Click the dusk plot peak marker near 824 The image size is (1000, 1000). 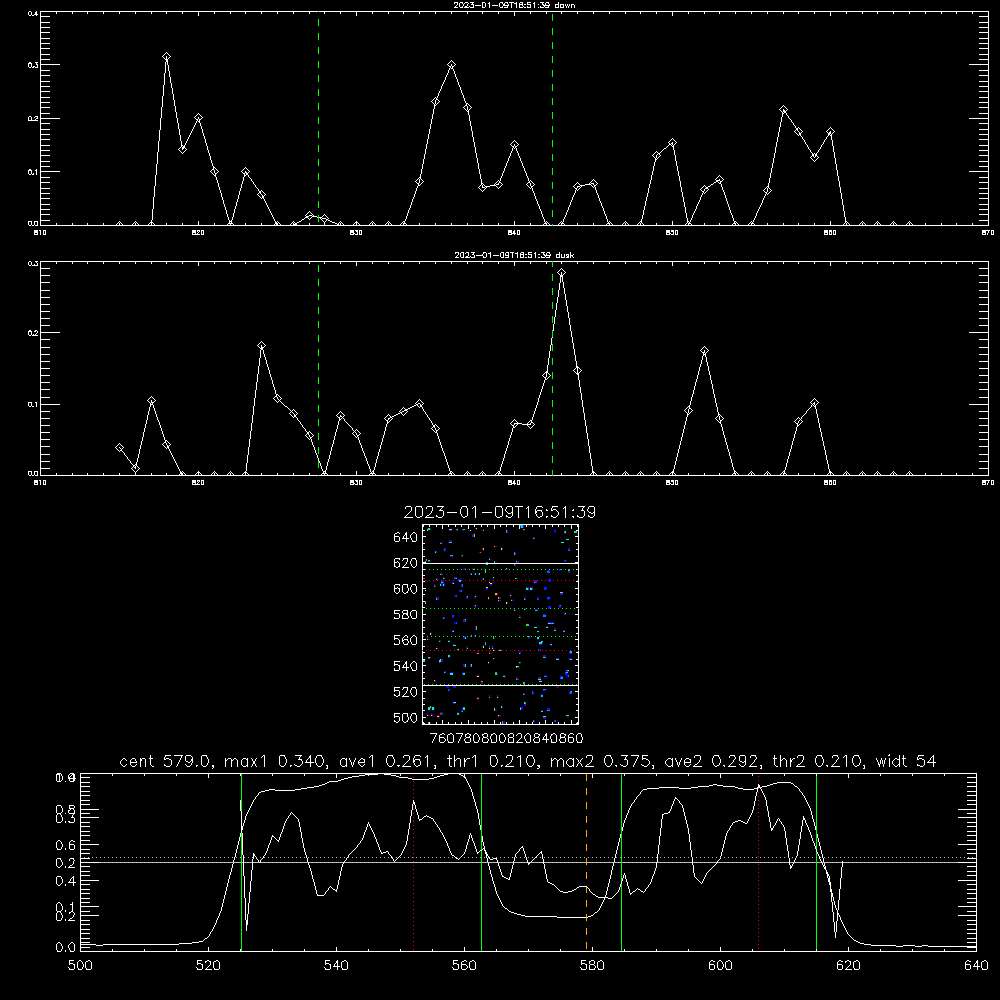click(x=261, y=346)
